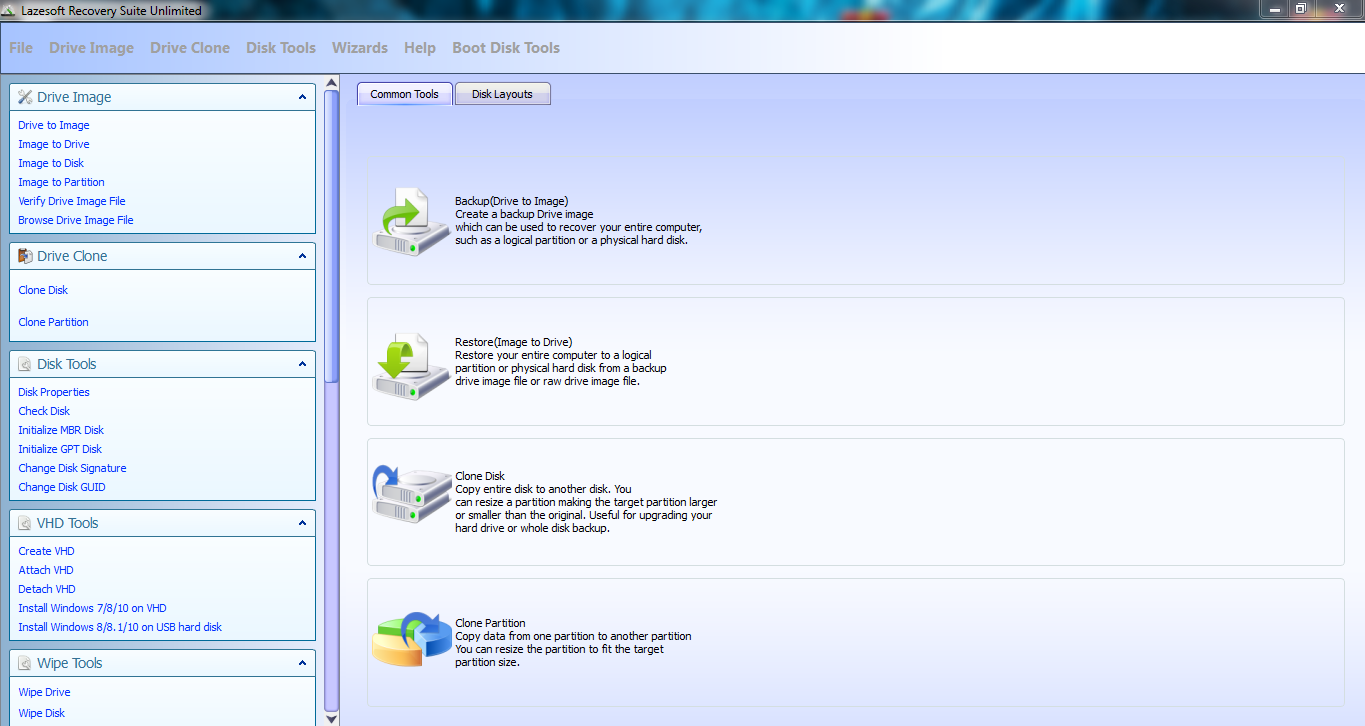
Task: Switch to the Common Tools tab
Action: coord(405,94)
